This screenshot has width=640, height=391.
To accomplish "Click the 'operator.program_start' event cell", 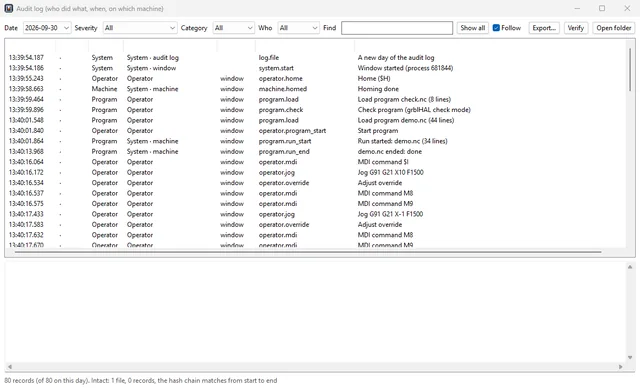I will click(x=292, y=131).
